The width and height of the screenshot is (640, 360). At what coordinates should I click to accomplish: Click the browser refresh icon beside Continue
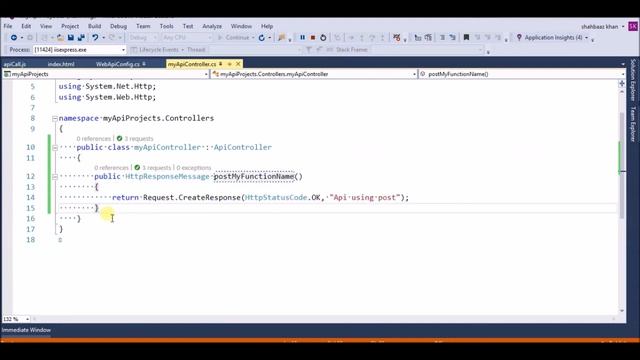click(262, 38)
